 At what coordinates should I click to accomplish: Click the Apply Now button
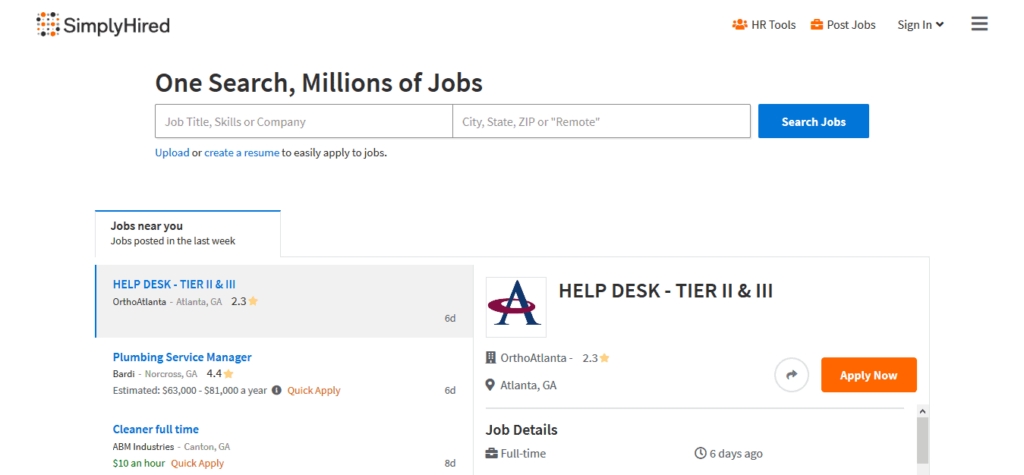tap(868, 375)
